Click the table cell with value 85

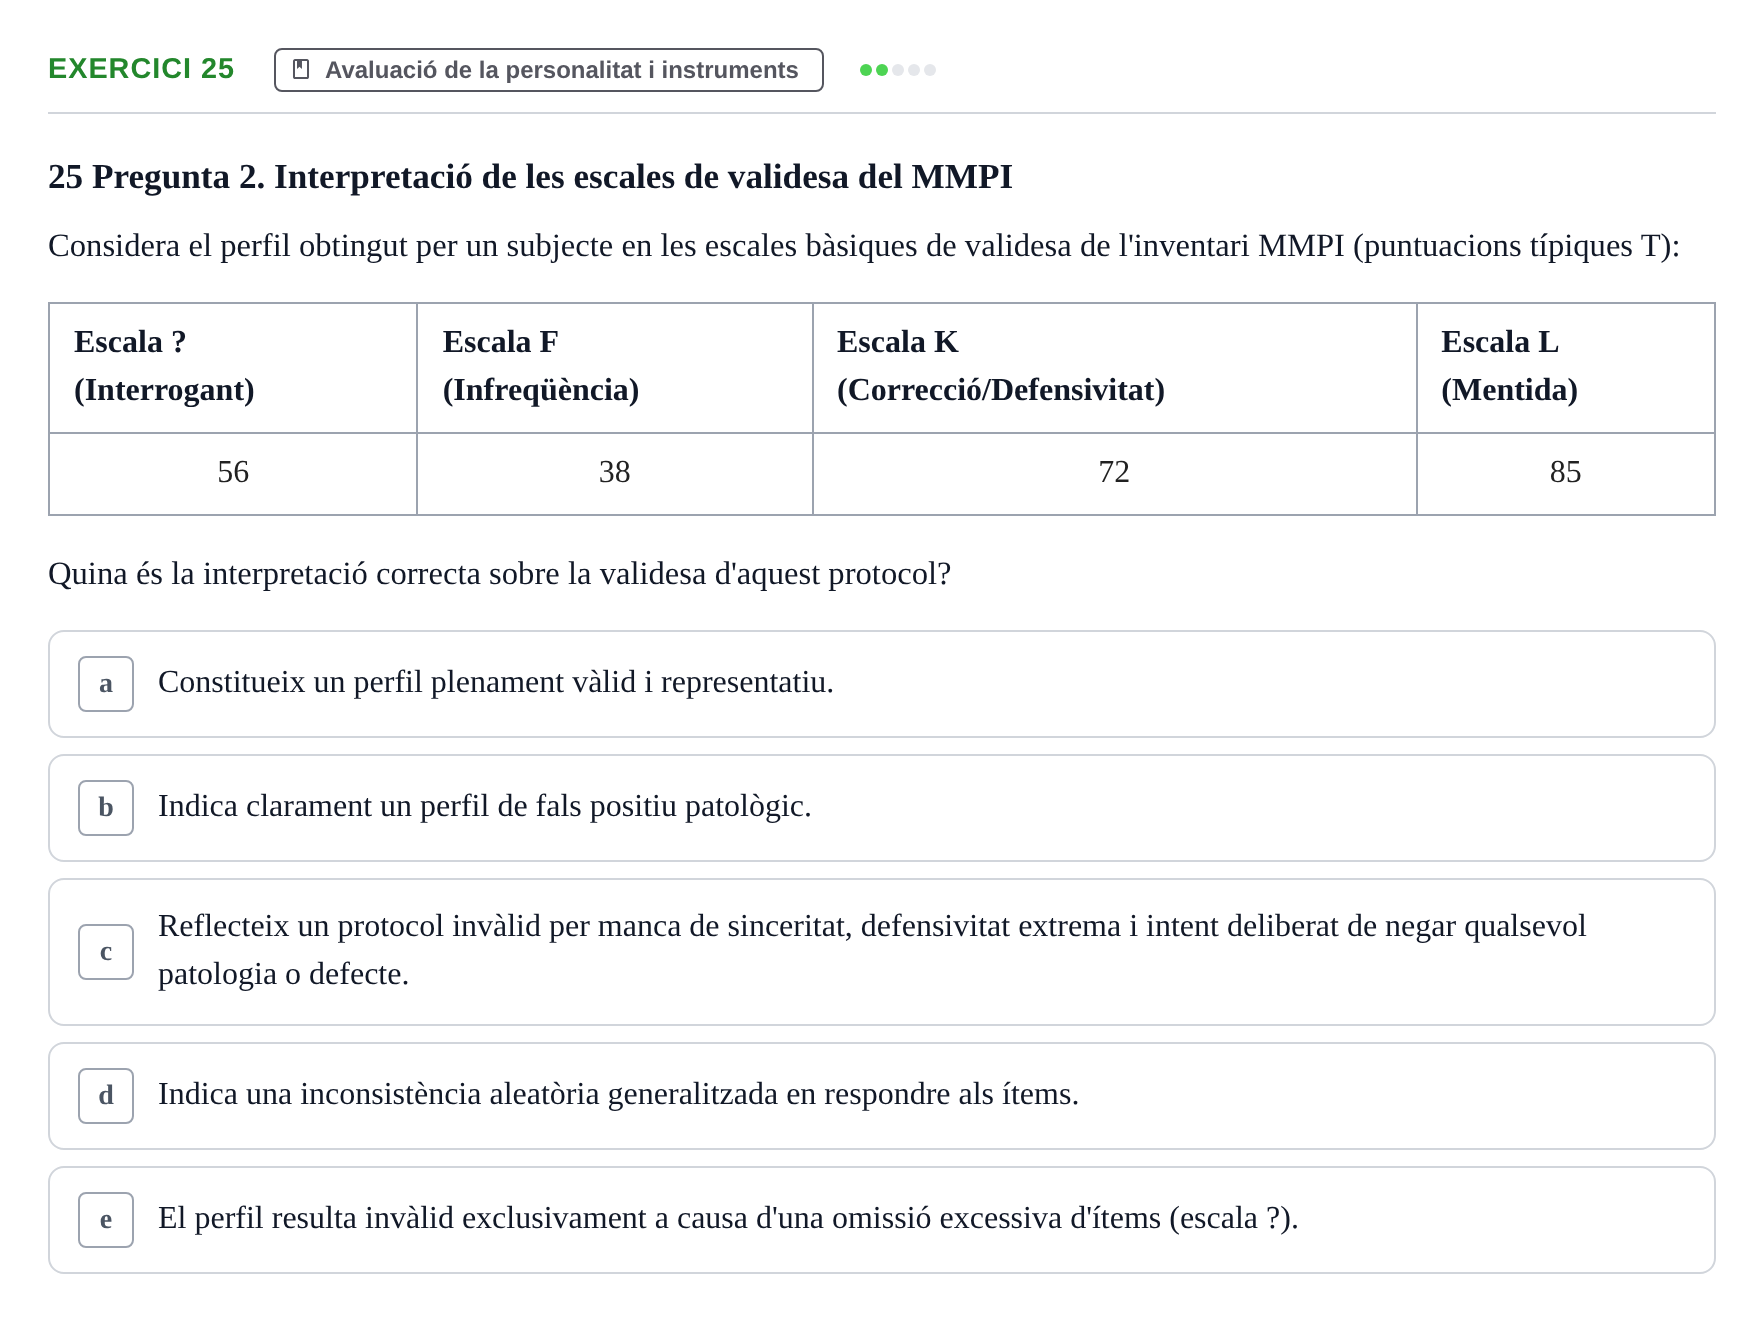point(1566,474)
